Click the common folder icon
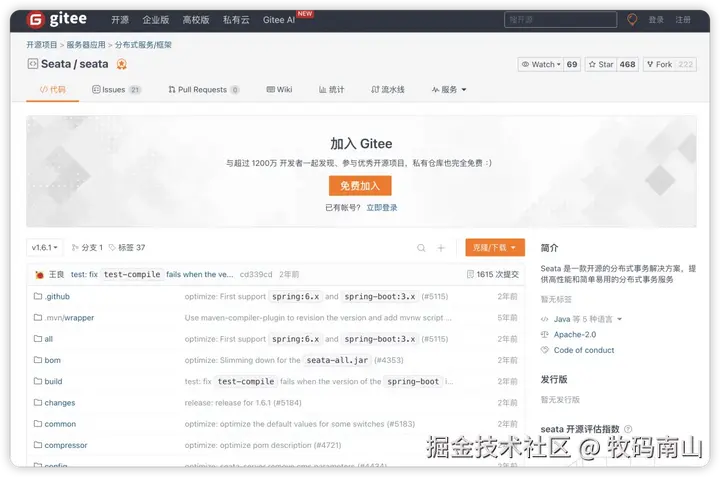 [38, 424]
